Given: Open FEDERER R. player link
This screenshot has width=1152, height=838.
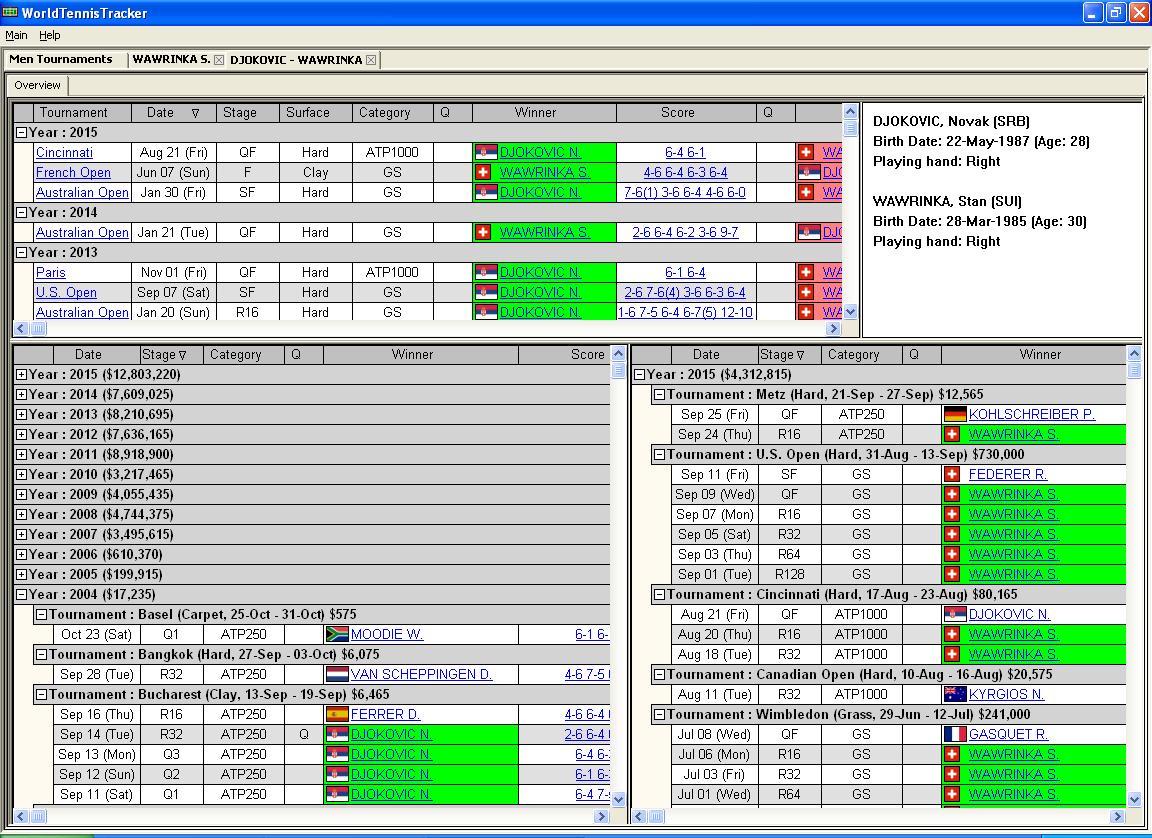Looking at the screenshot, I should [1008, 474].
